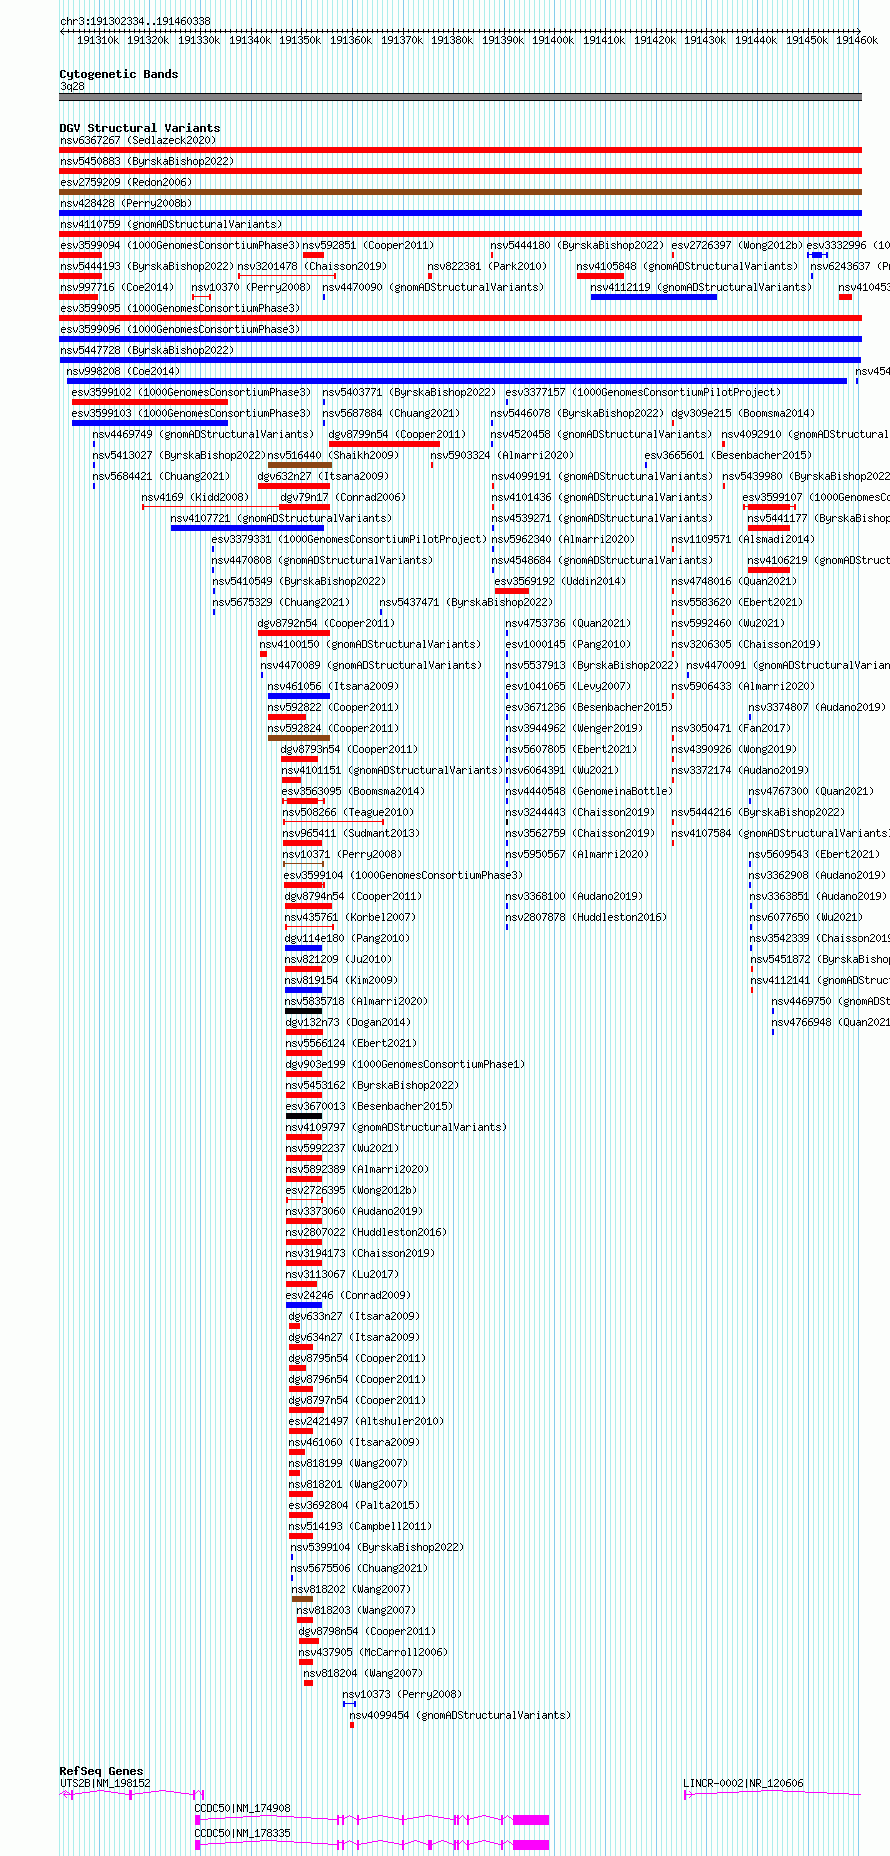Select the Cytogenetic Bands track heading
The image size is (890, 1856).
point(119,74)
